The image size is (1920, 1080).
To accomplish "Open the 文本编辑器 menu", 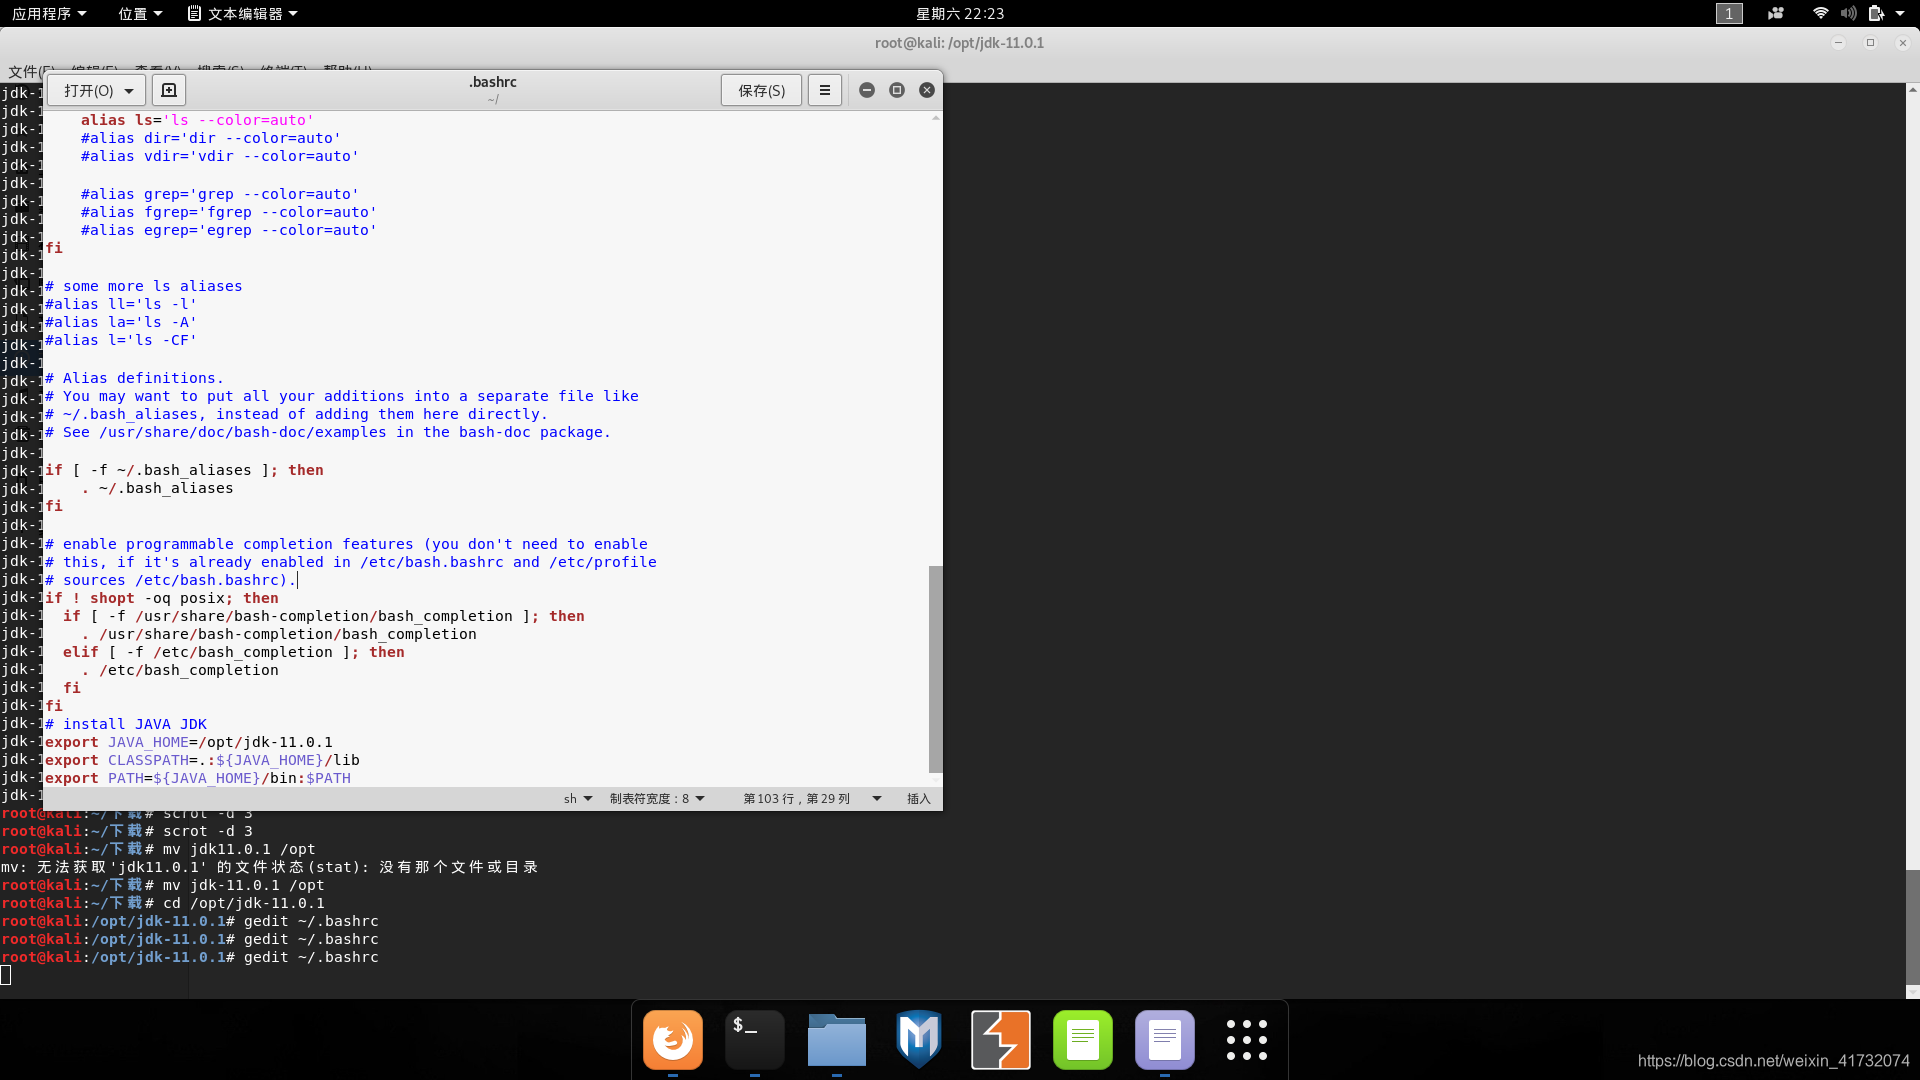I will point(242,13).
